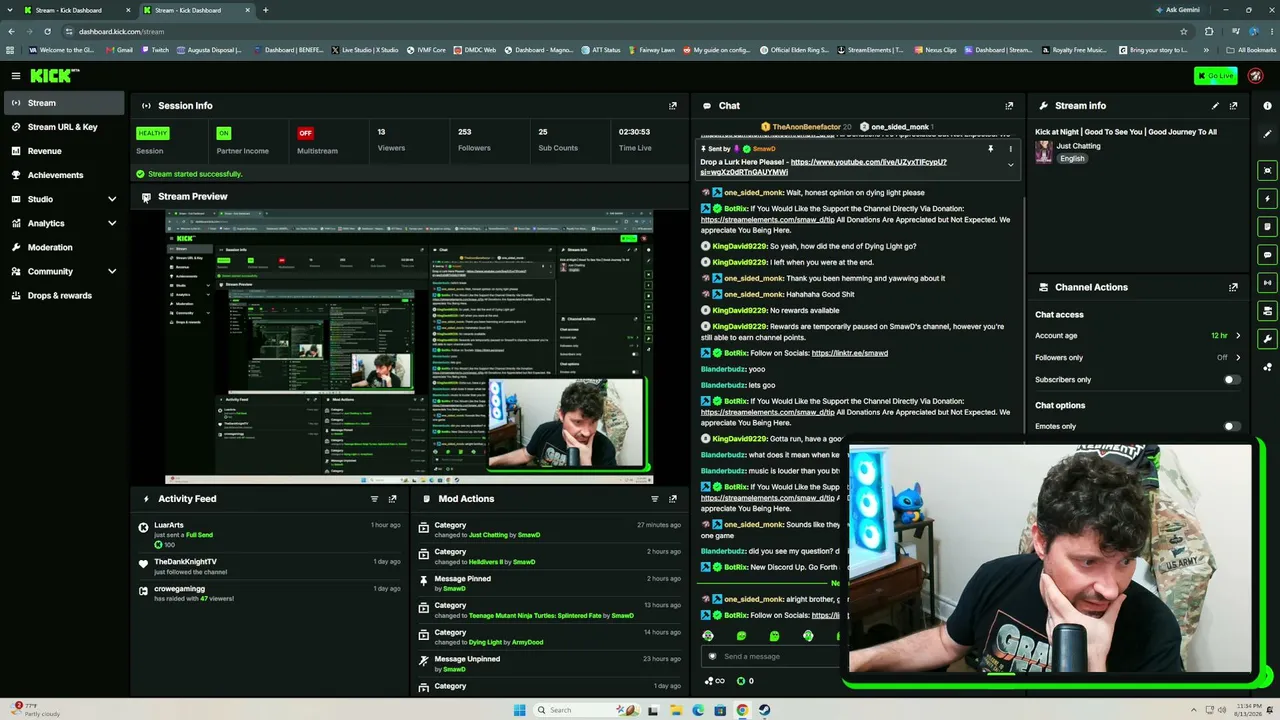
Task: Open the Twitch bookmark
Action: click(155, 50)
